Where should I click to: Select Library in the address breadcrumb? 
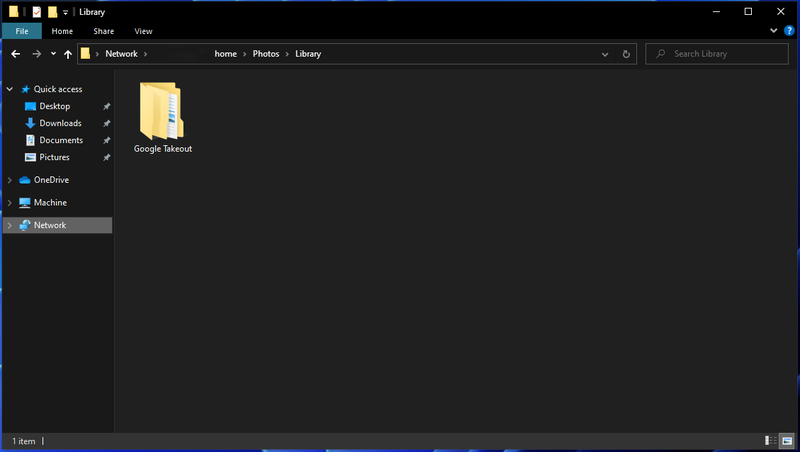[x=308, y=54]
